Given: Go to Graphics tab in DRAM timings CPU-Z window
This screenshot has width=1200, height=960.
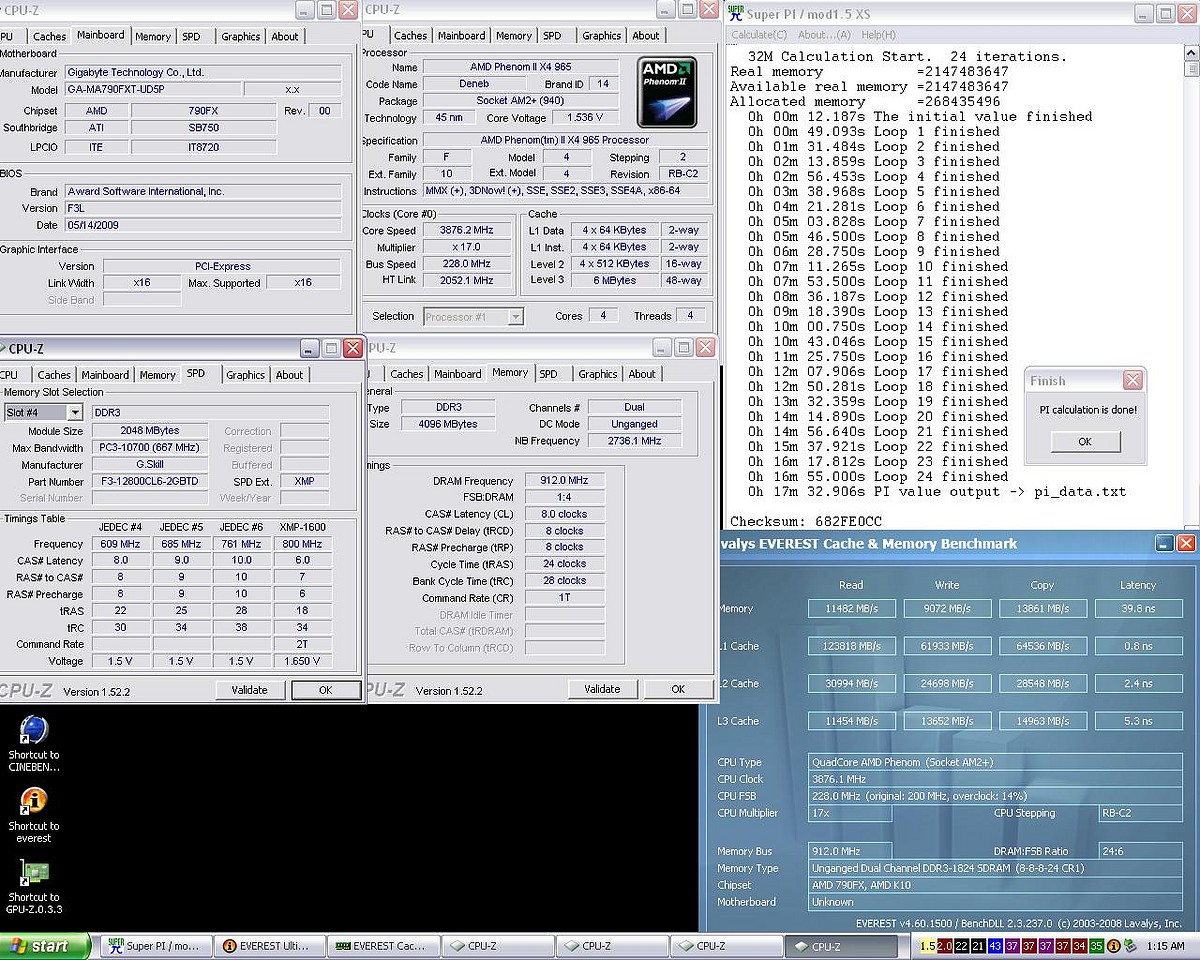Looking at the screenshot, I should click(598, 374).
